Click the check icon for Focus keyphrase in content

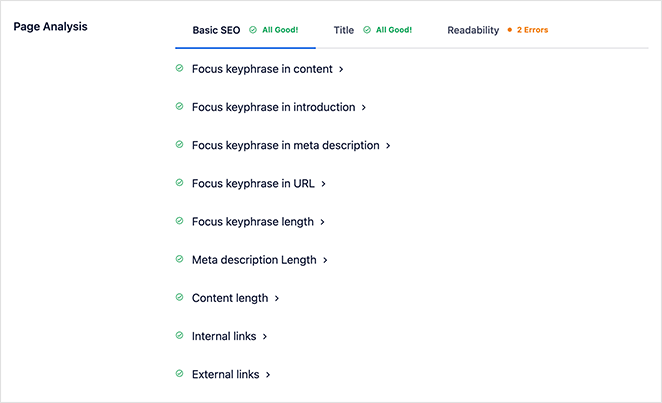tap(179, 68)
